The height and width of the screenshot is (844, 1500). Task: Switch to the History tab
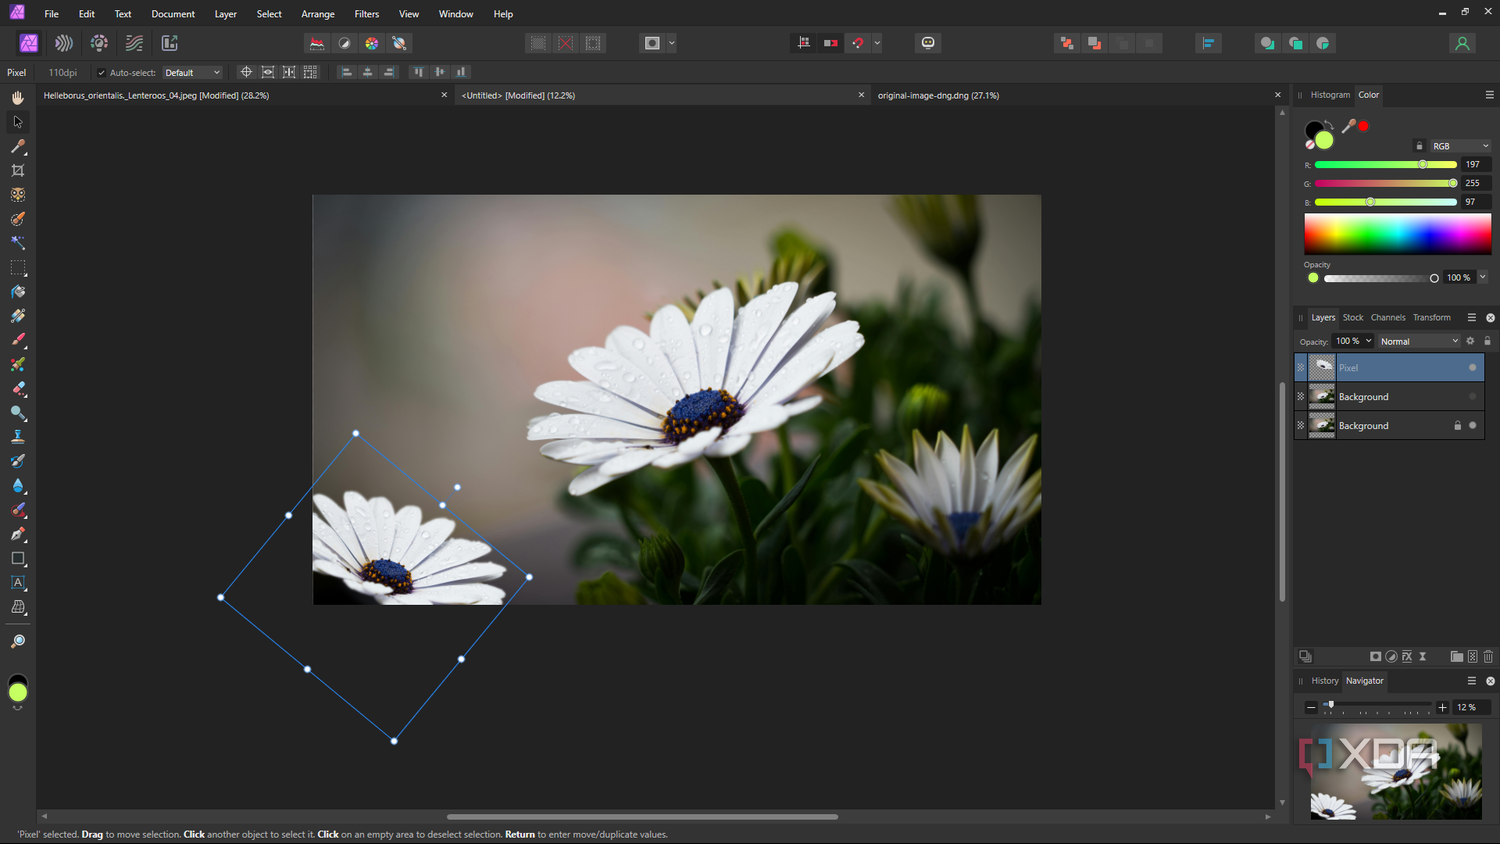1325,680
